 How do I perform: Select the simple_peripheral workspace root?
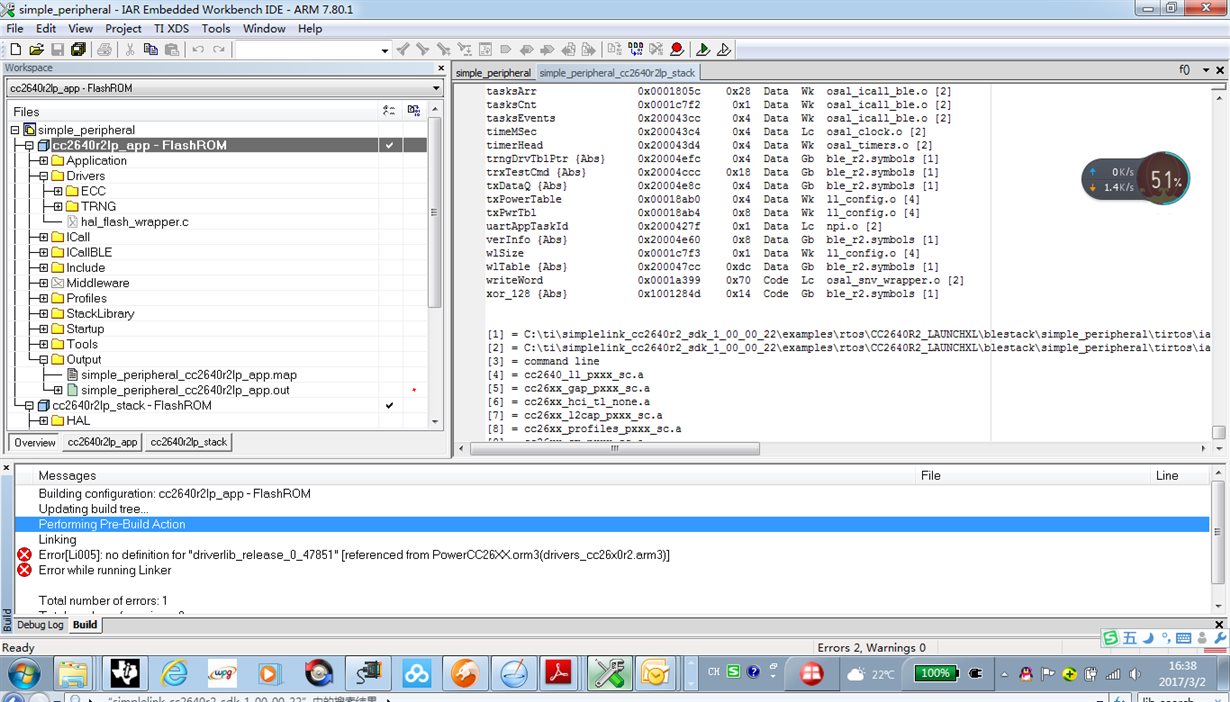click(86, 130)
